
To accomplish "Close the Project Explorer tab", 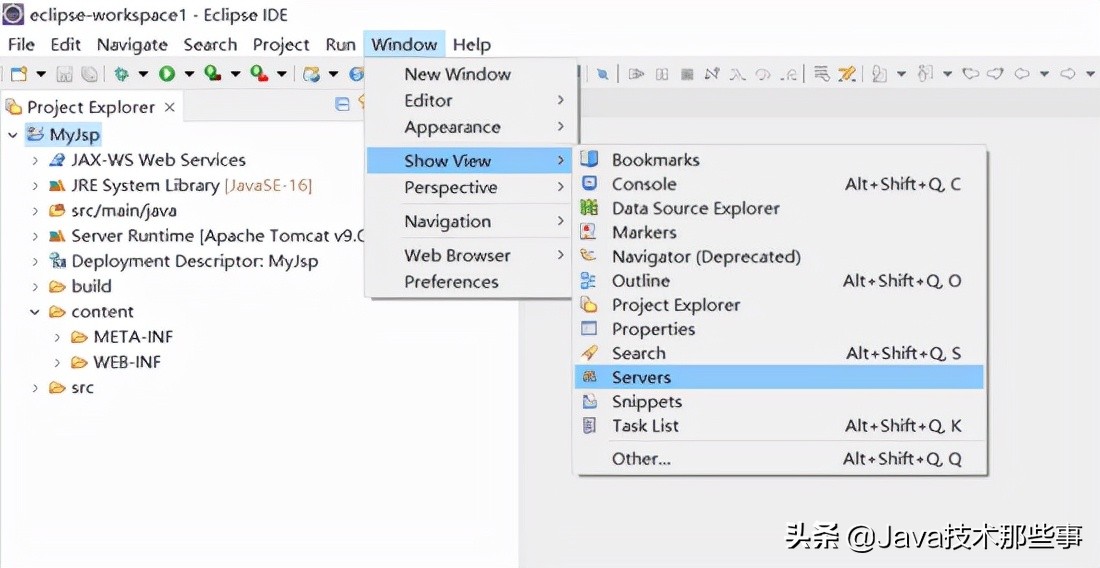I will (x=169, y=107).
